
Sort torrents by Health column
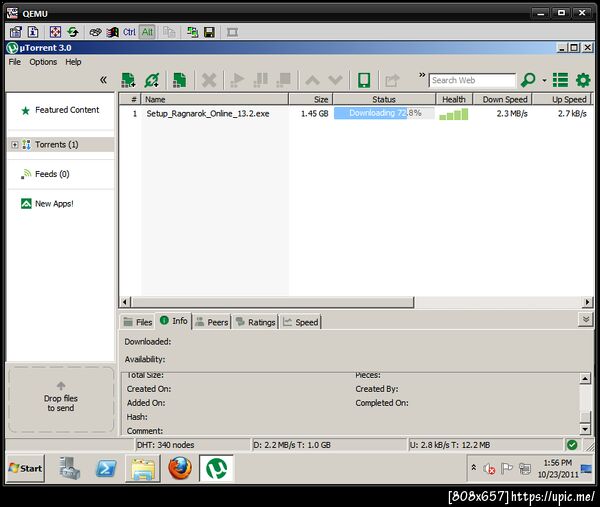(454, 99)
